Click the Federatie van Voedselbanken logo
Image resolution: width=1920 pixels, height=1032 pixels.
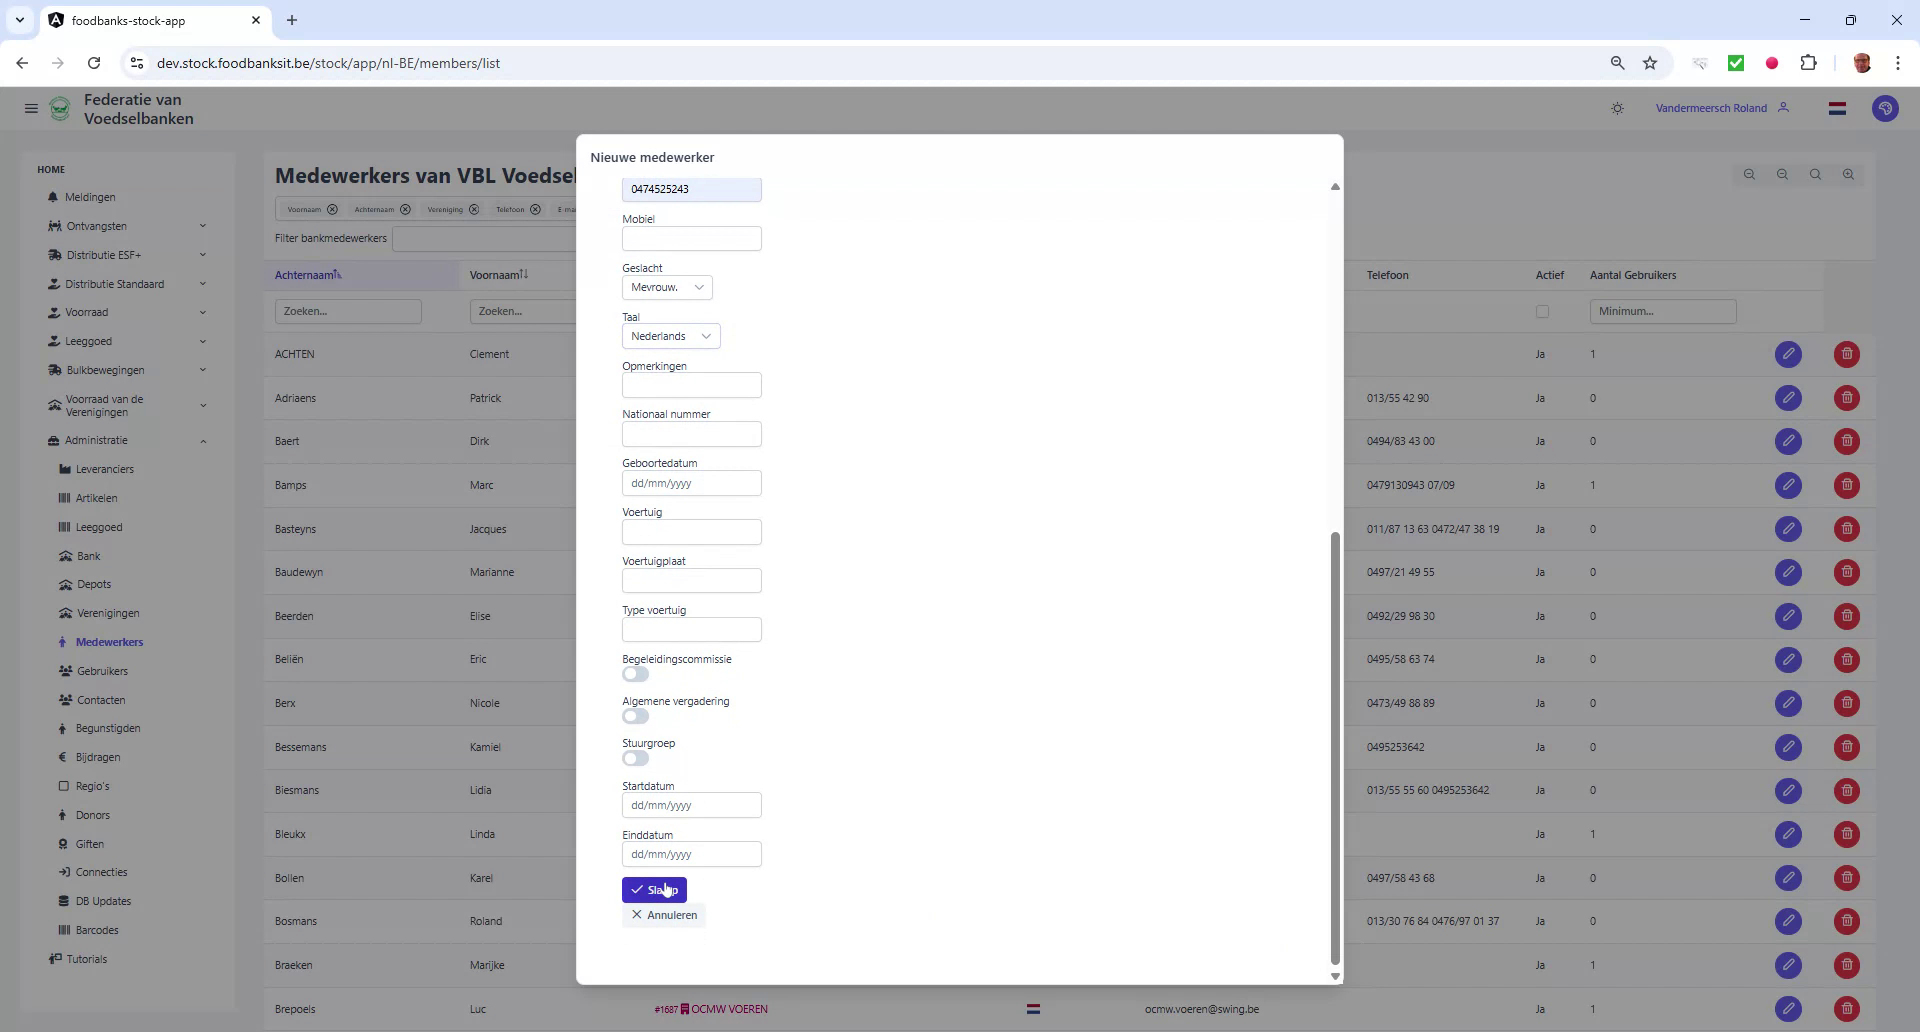[59, 108]
